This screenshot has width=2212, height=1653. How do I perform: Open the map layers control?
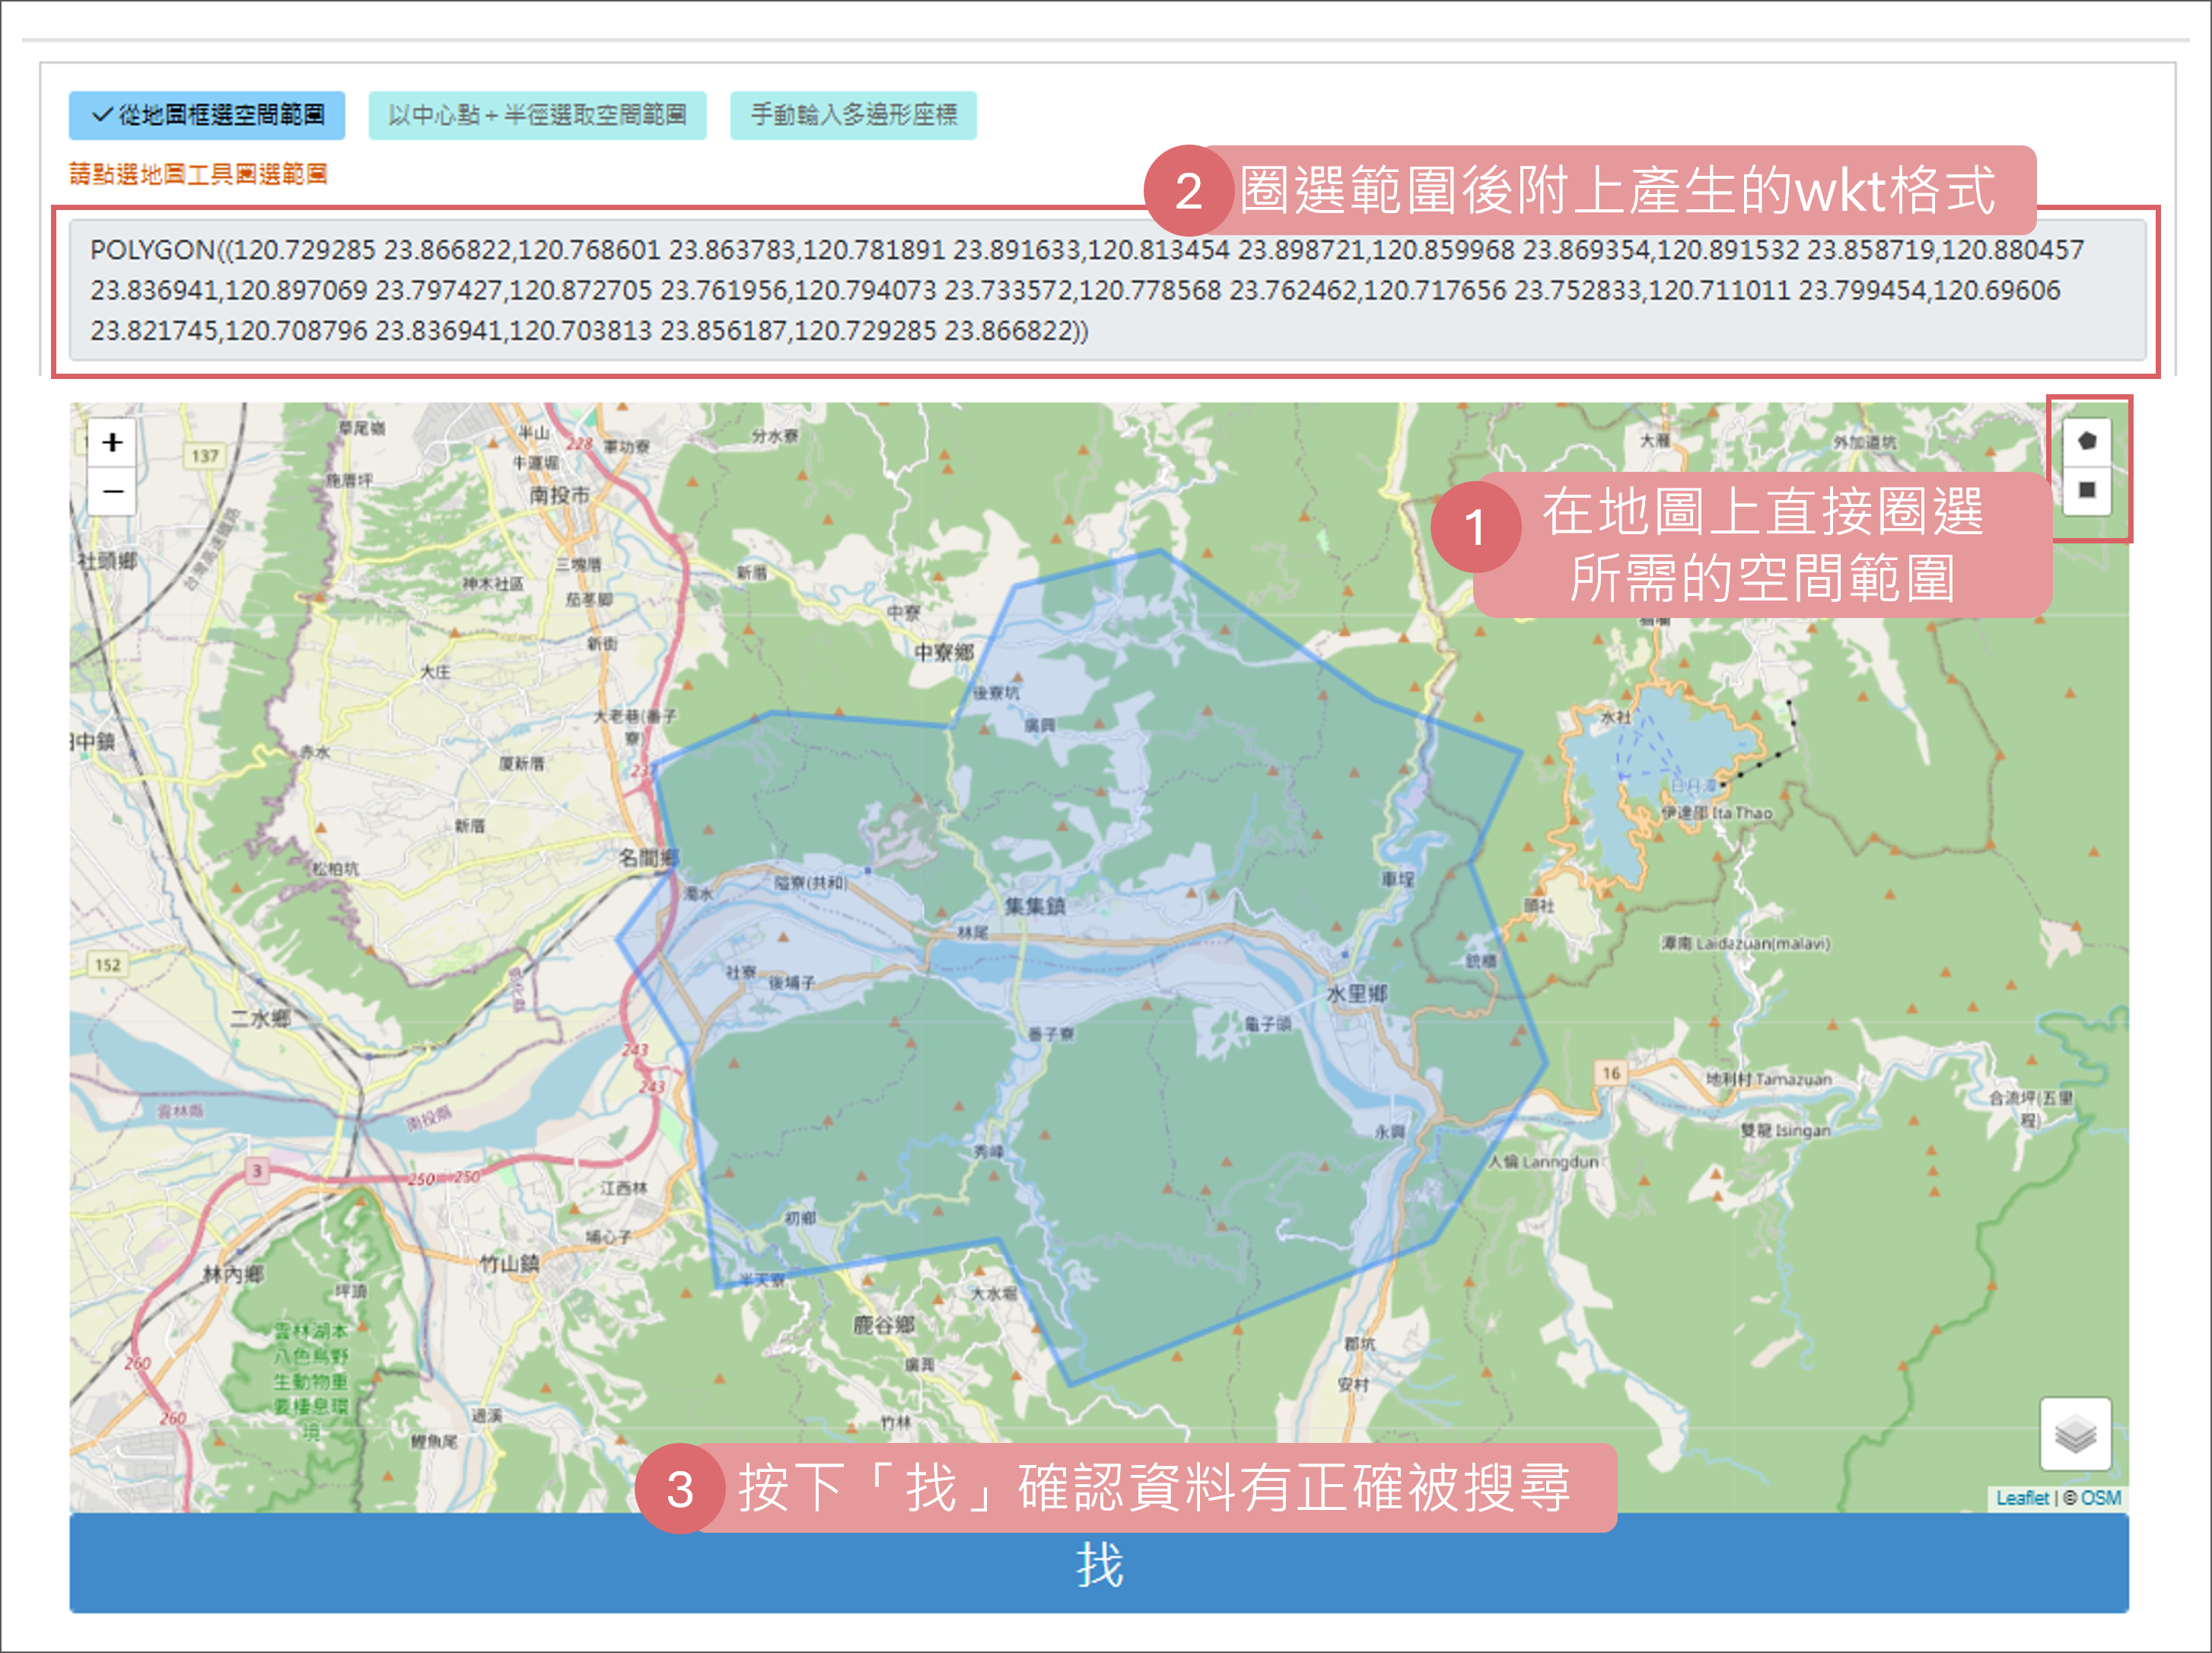point(2074,1434)
